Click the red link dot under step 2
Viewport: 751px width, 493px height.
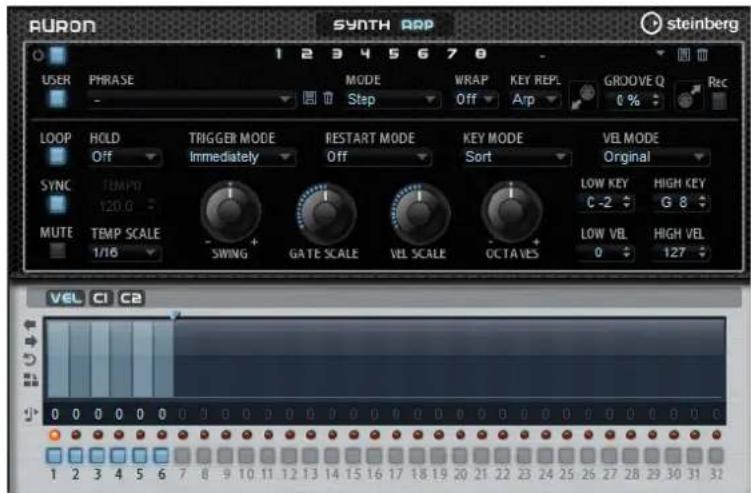point(76,435)
